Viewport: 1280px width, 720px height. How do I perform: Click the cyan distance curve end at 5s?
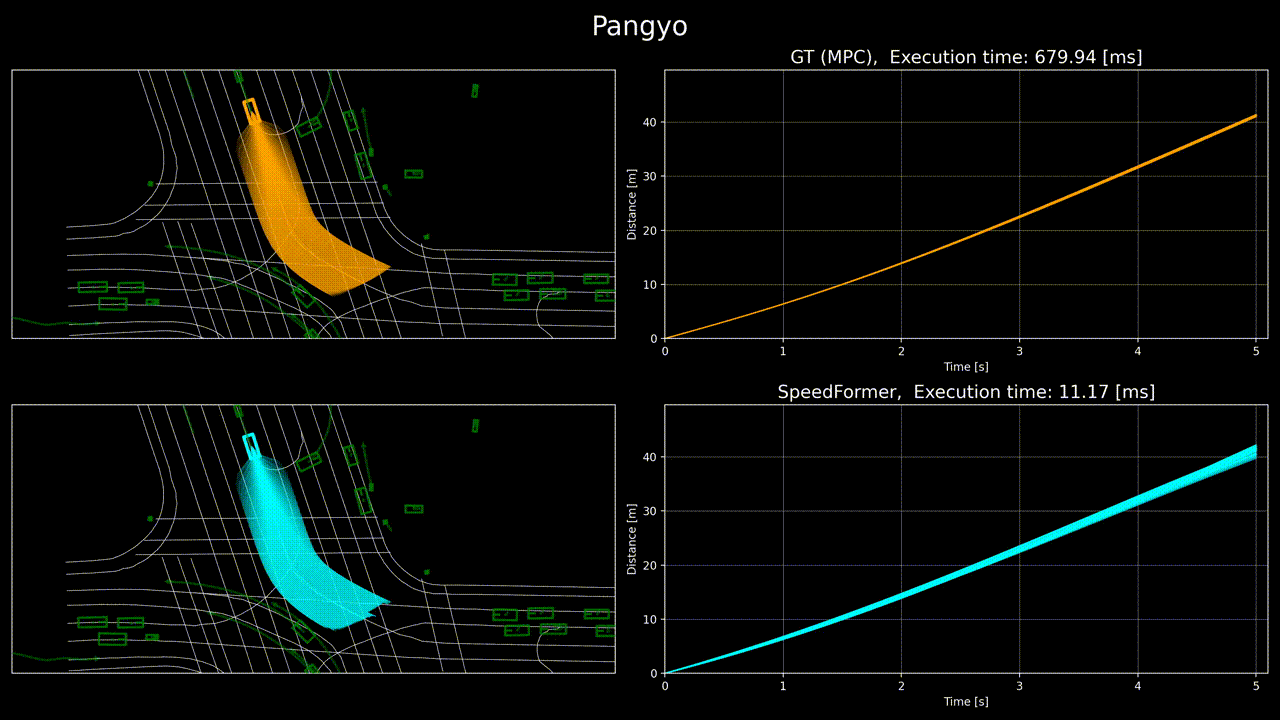coord(1254,452)
